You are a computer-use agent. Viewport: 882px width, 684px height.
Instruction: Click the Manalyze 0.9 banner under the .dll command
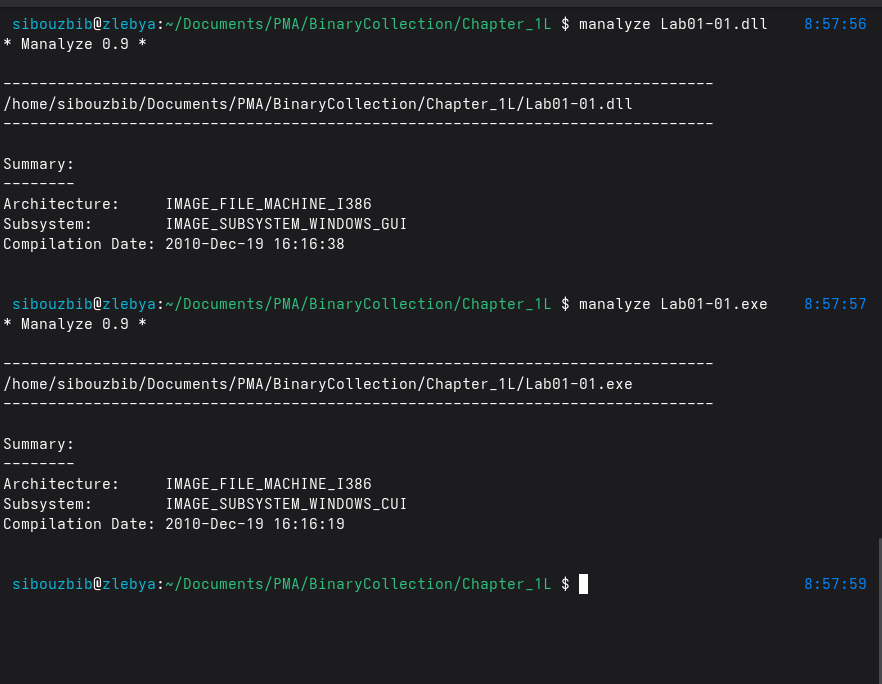click(75, 44)
